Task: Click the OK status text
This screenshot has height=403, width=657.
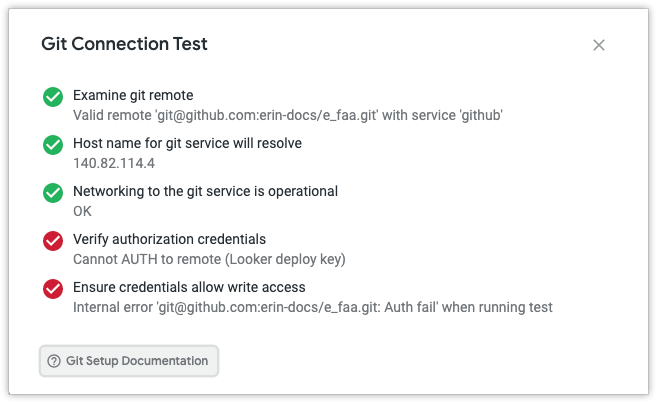Action: (83, 211)
